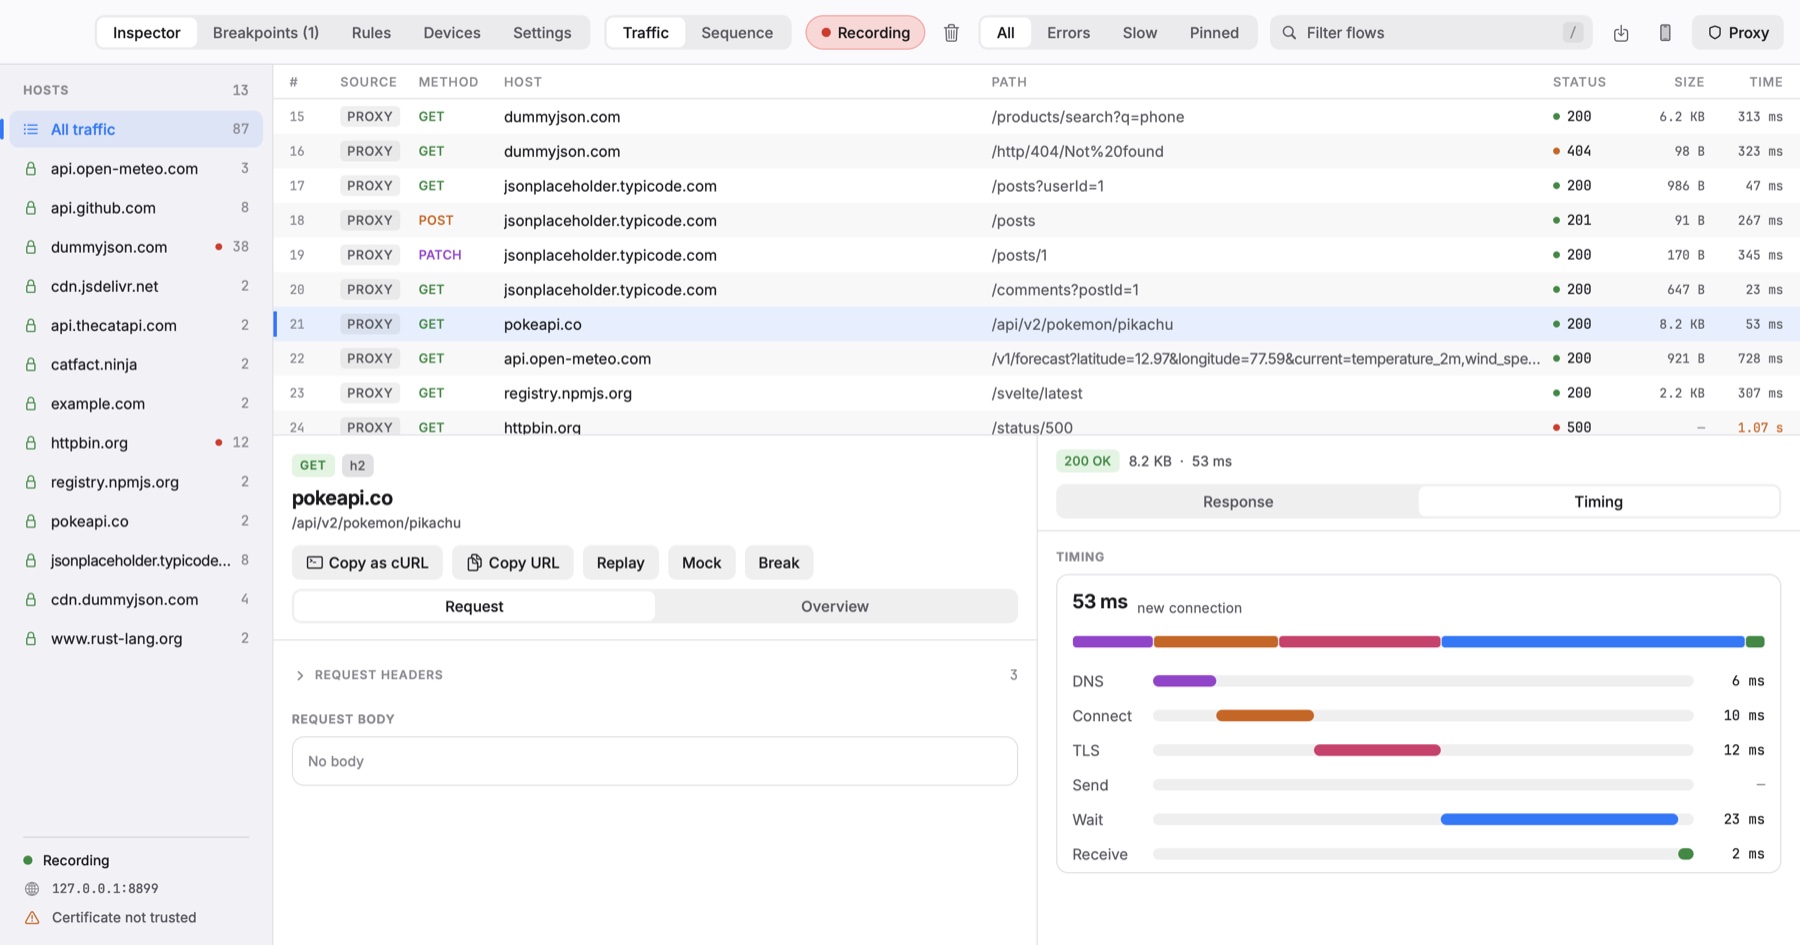1800x945 pixels.
Task: Click the trash icon to clear flows
Action: click(x=951, y=33)
